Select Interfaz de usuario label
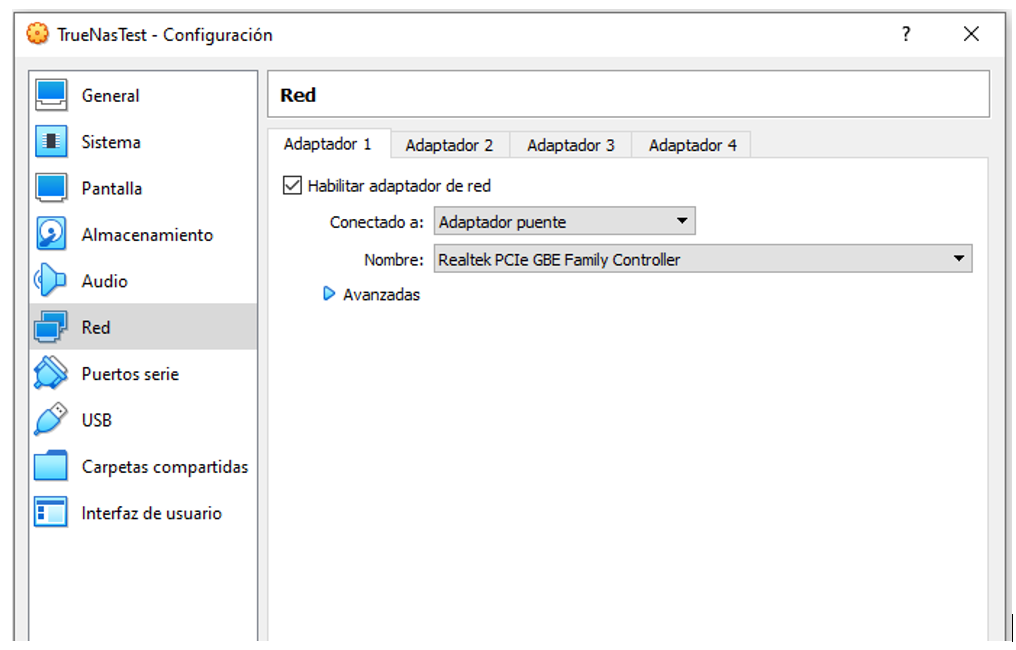Viewport: 1016px width, 650px height. (x=152, y=513)
